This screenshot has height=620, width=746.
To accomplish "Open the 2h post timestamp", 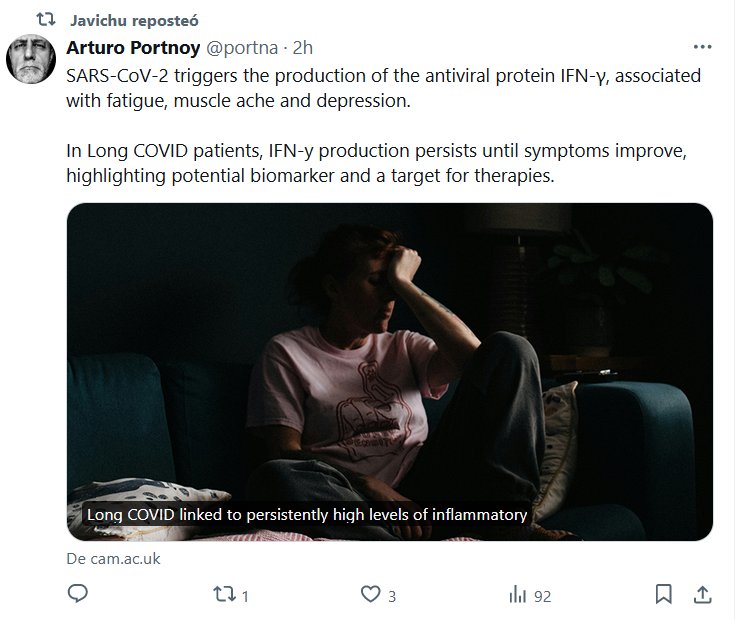I will point(302,47).
